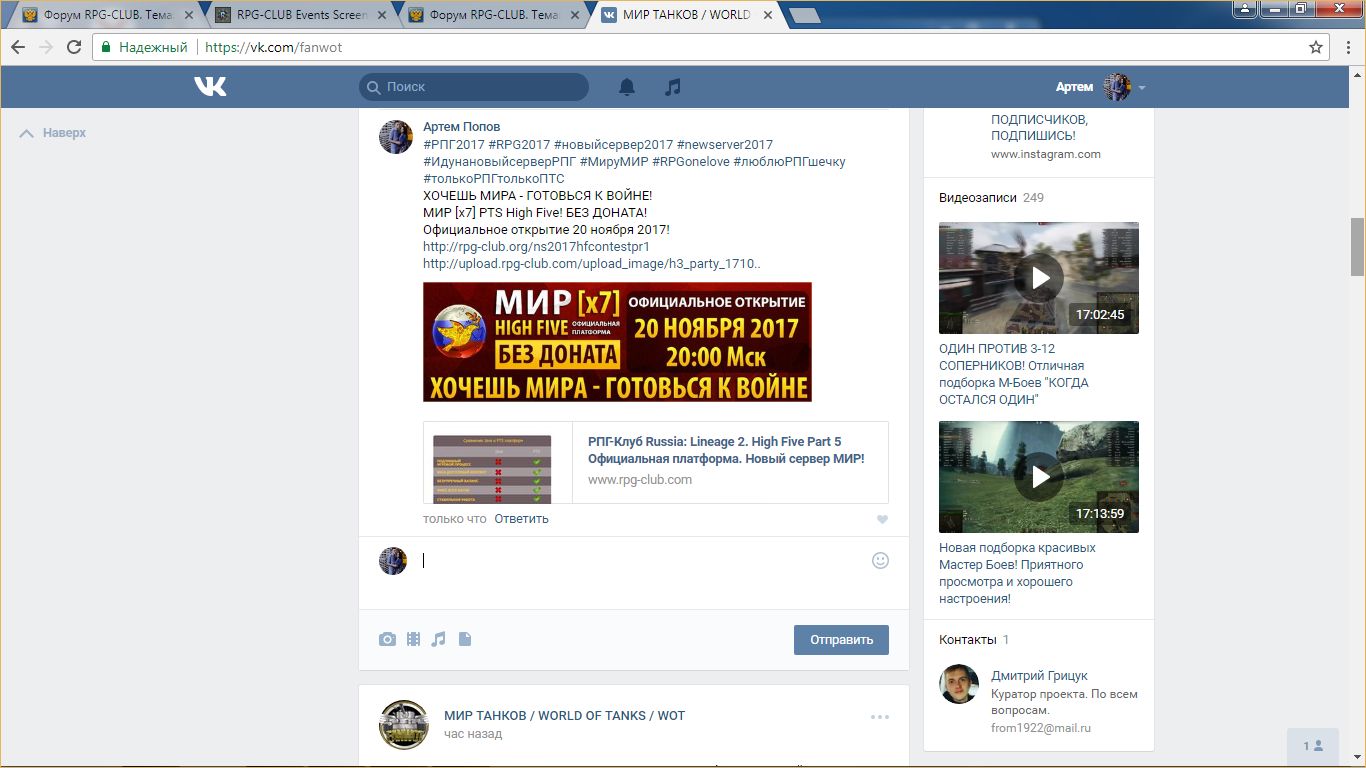
Task: Attach an audio track to the comment
Action: click(438, 639)
